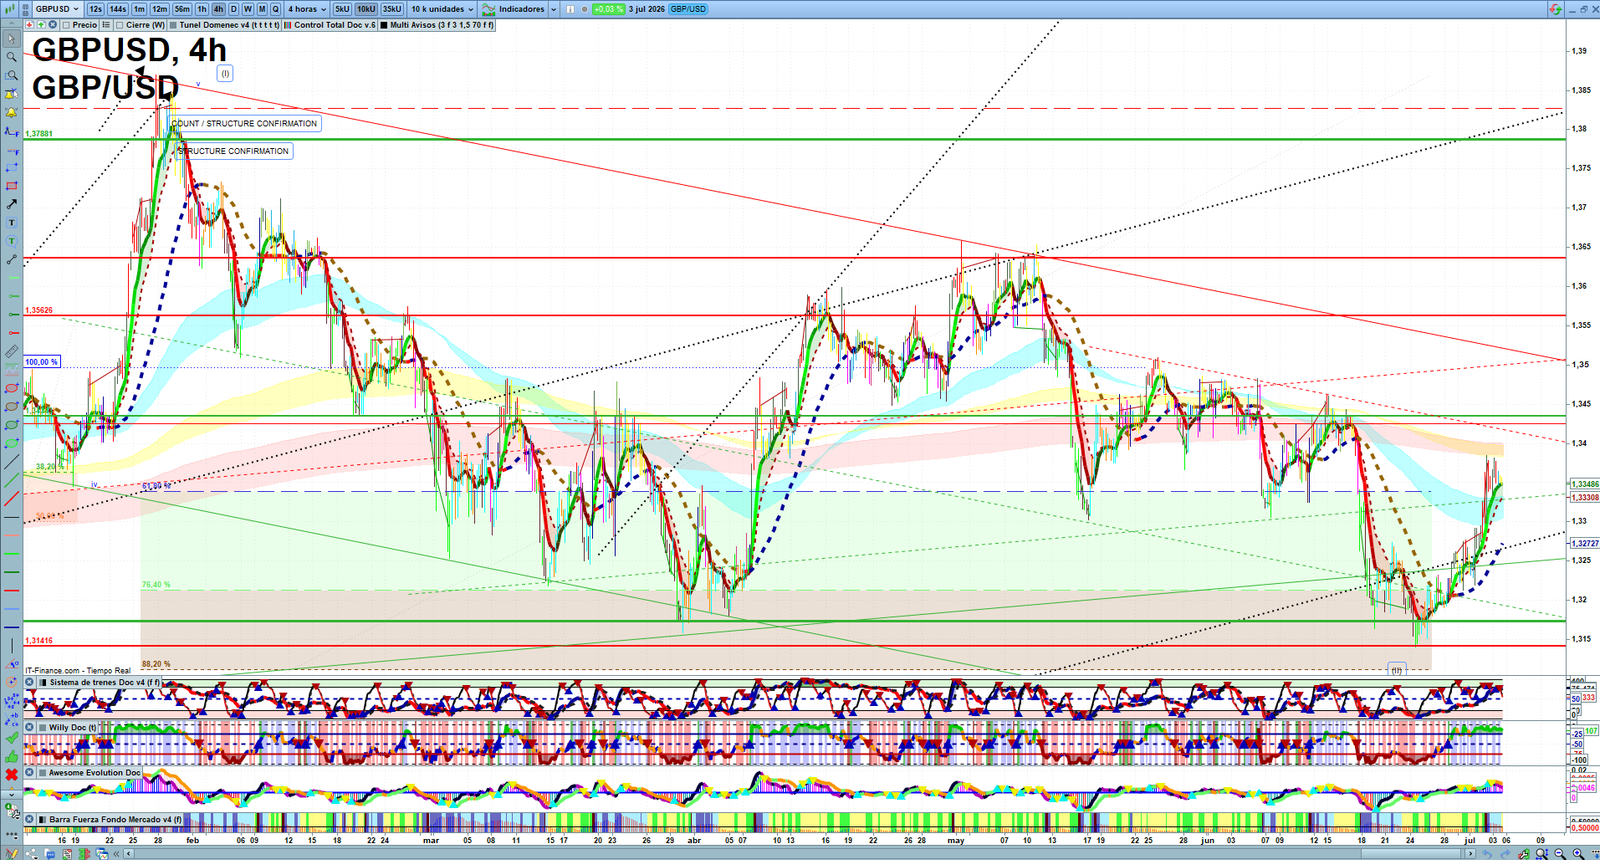This screenshot has height=860, width=1600.
Task: Click the GBP/USD blue badge
Action: point(688,9)
